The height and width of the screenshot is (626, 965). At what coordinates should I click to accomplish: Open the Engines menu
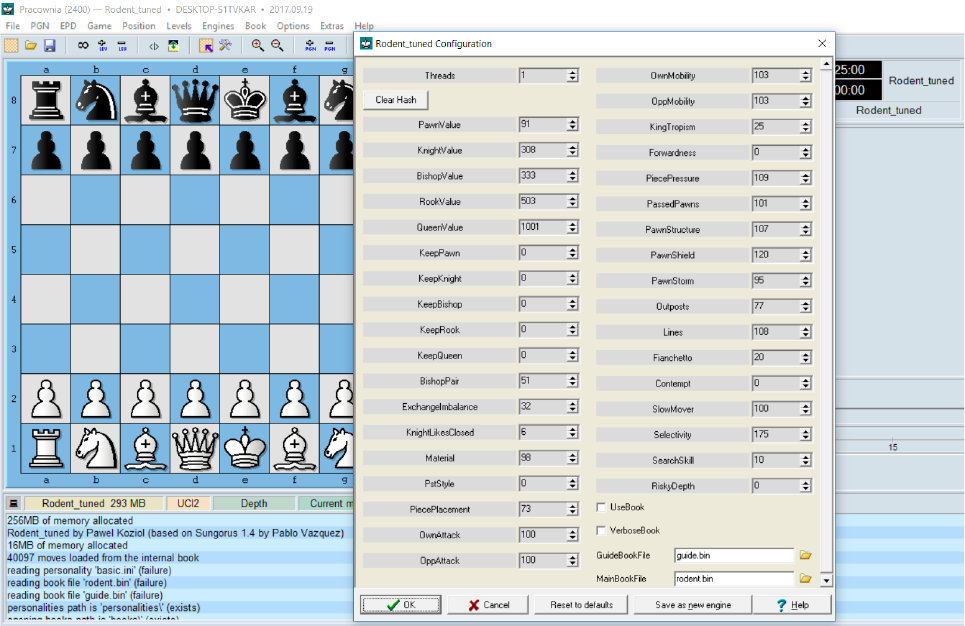pos(218,26)
